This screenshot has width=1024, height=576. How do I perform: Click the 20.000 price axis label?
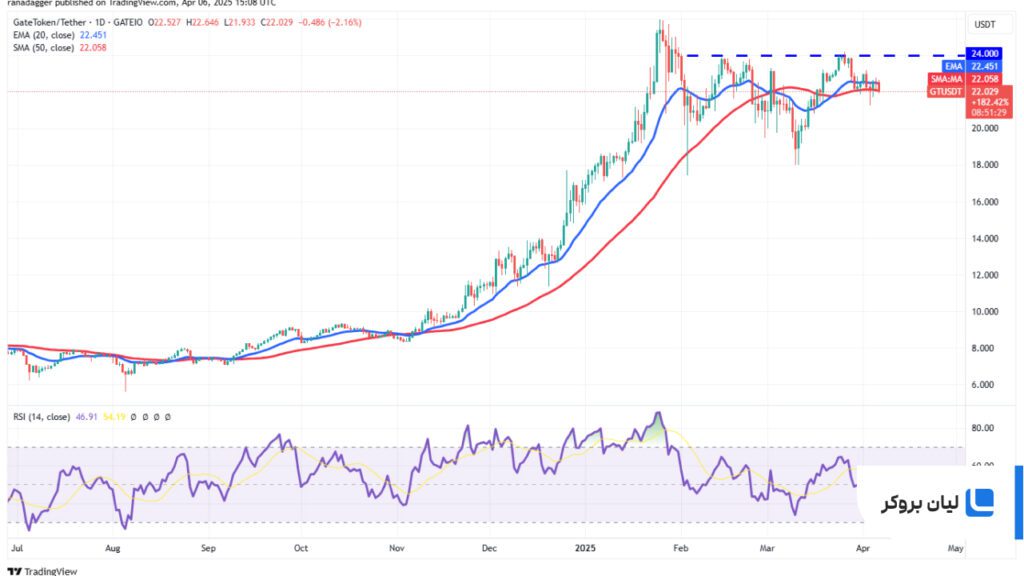coord(985,128)
